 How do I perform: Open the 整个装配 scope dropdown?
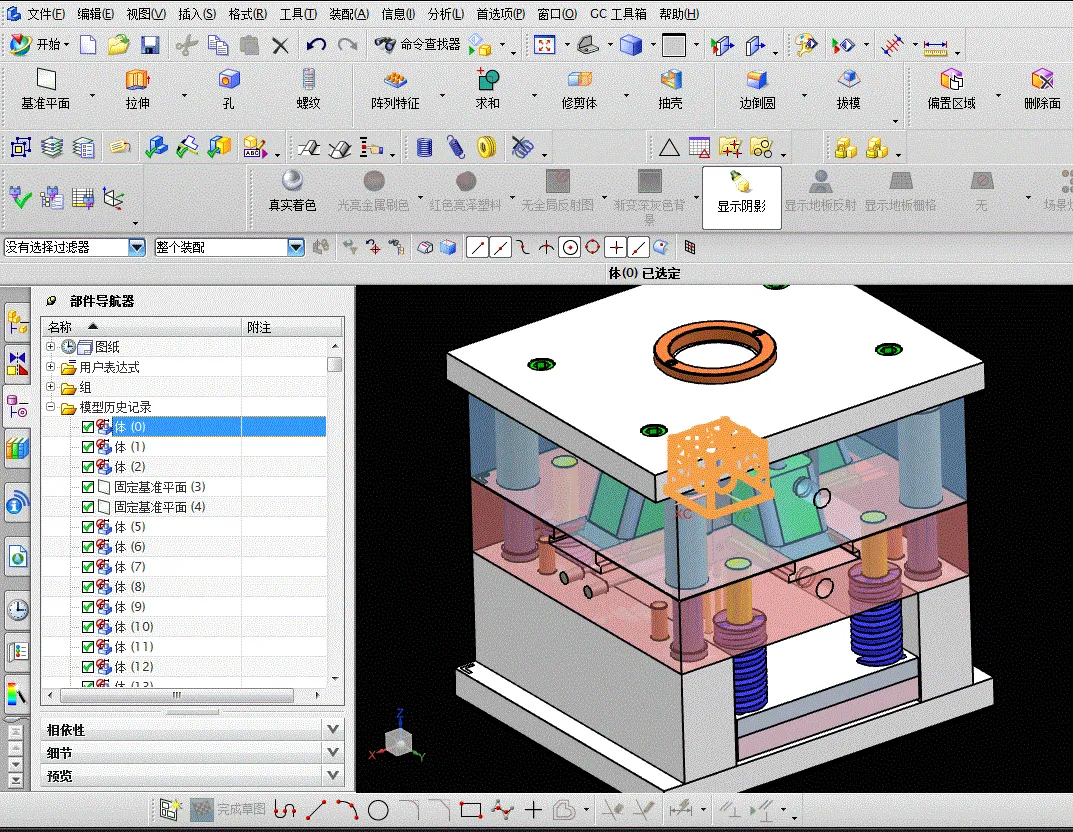[x=296, y=247]
